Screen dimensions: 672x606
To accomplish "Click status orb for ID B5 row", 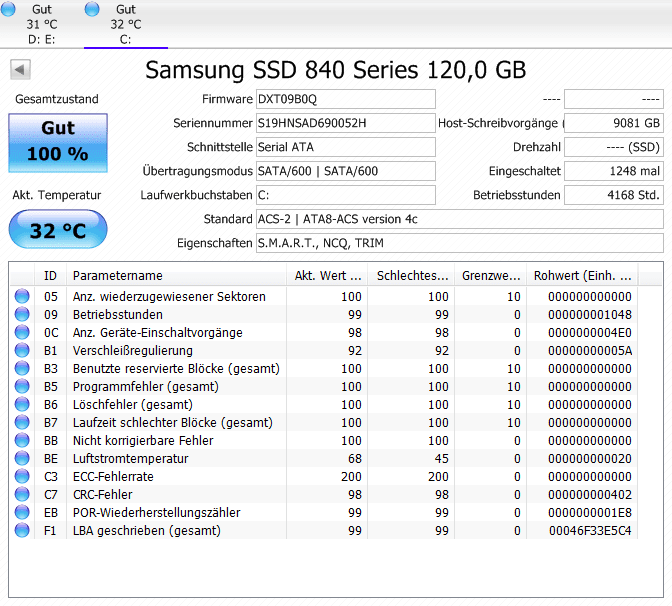I will pos(22,386).
